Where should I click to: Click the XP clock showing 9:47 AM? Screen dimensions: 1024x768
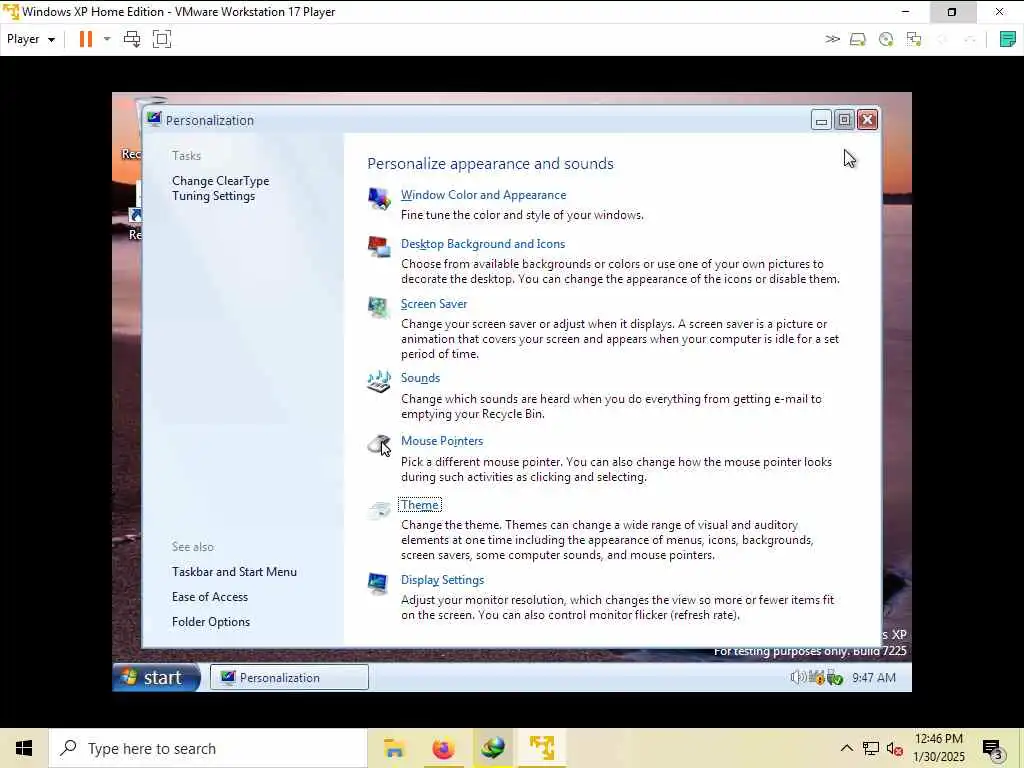click(874, 678)
